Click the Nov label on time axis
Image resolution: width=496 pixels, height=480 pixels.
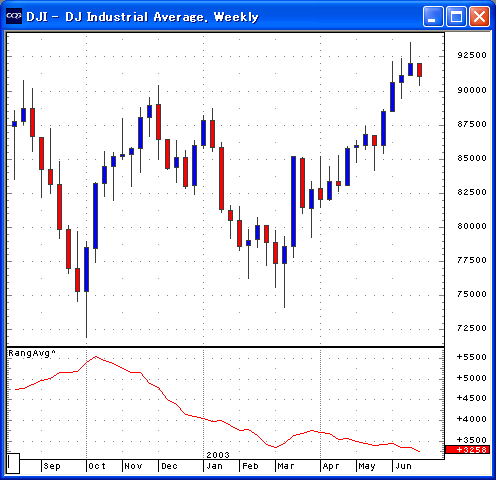click(133, 466)
